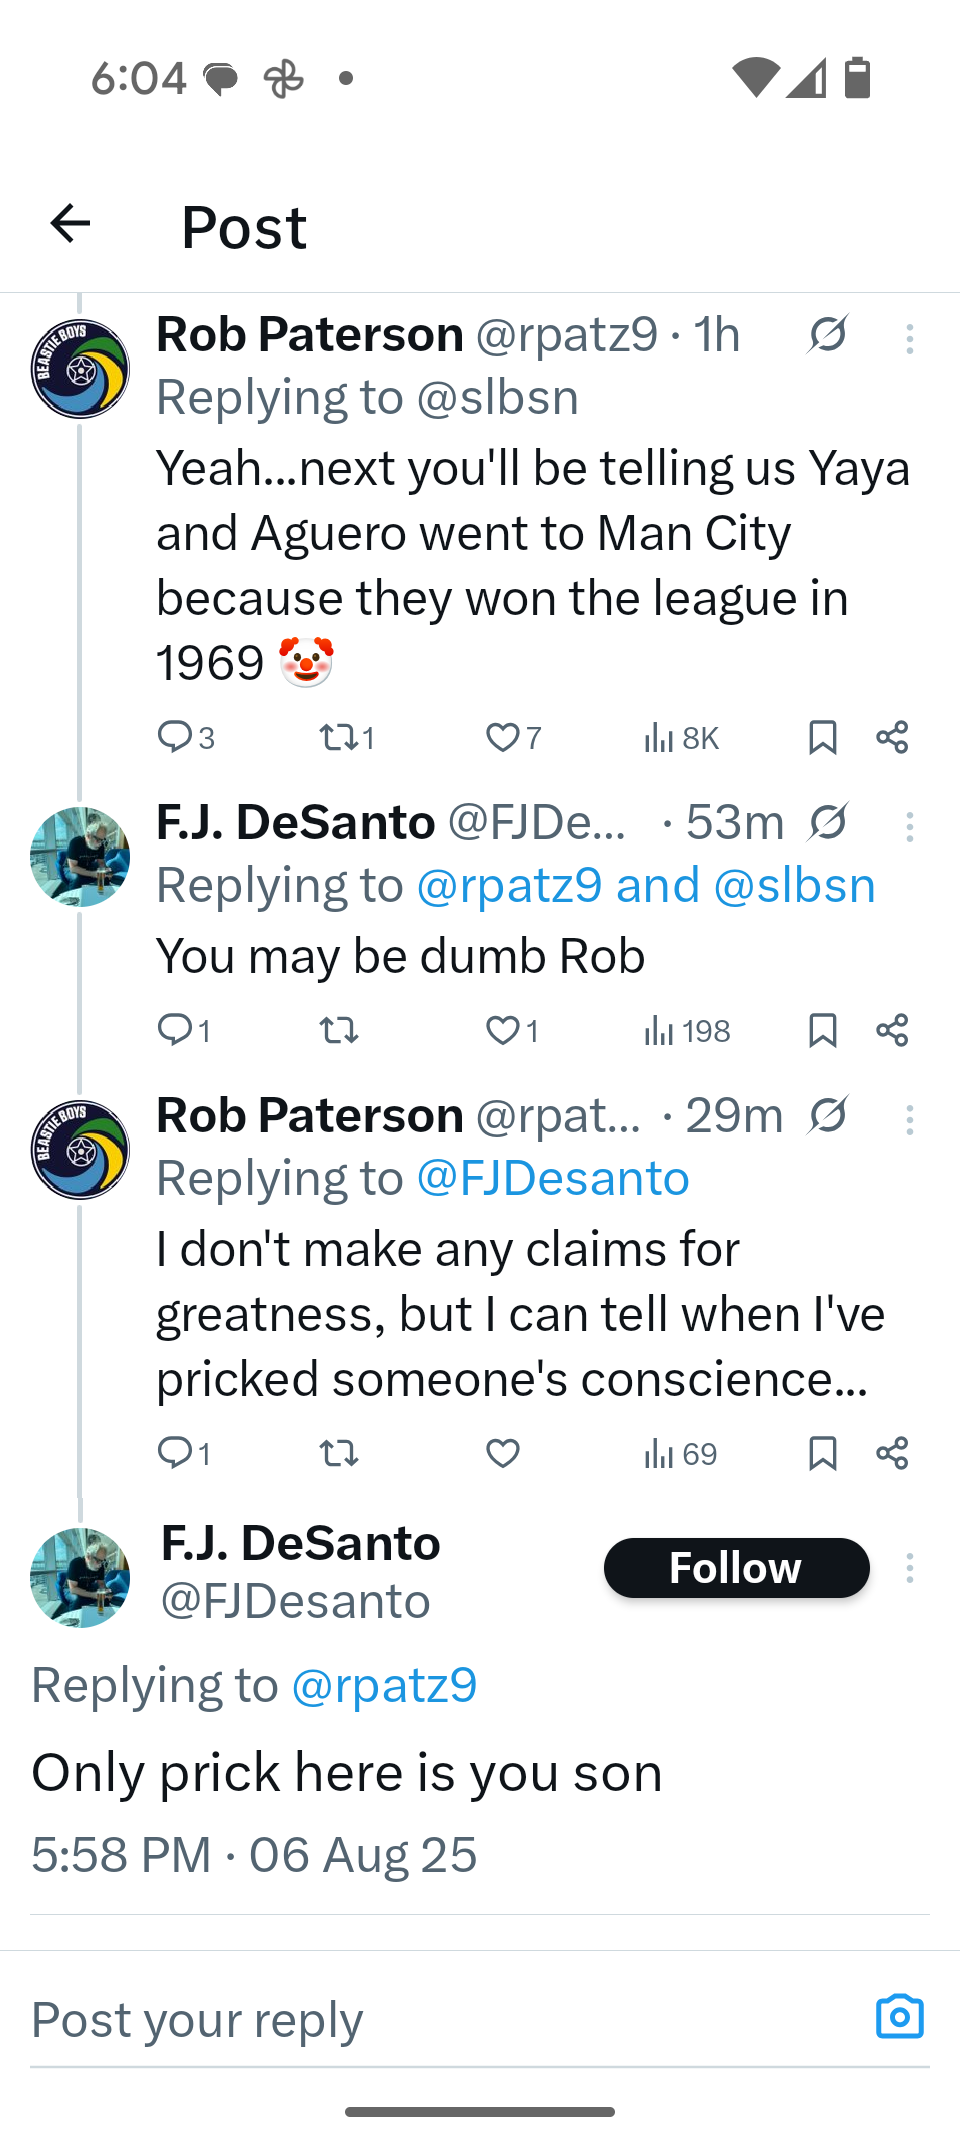Repost the "You may be dumb Rob" reply

pyautogui.click(x=338, y=1030)
